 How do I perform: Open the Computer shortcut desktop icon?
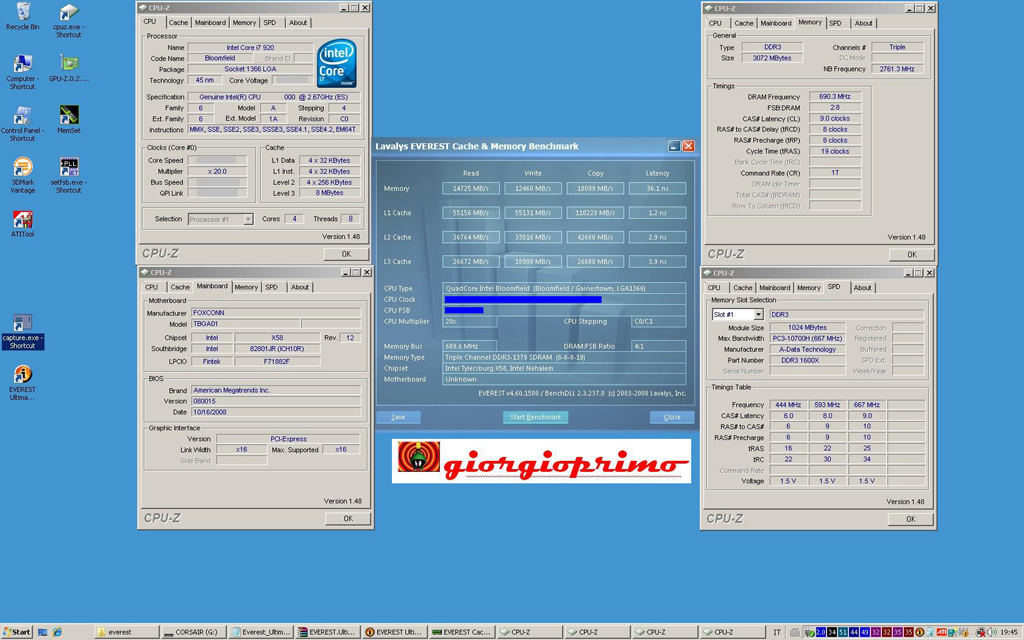(x=22, y=72)
